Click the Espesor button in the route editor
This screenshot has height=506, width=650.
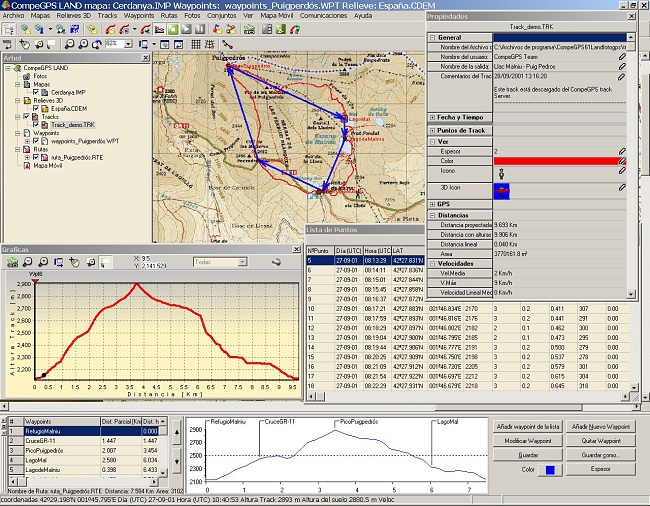click(x=601, y=469)
